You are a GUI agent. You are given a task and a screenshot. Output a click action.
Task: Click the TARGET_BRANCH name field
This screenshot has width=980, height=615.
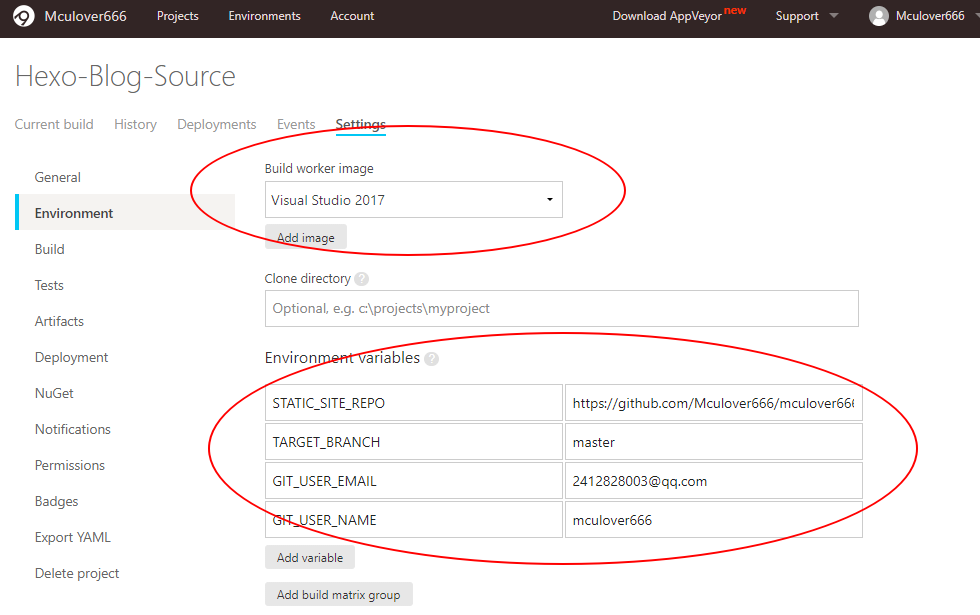pos(414,442)
